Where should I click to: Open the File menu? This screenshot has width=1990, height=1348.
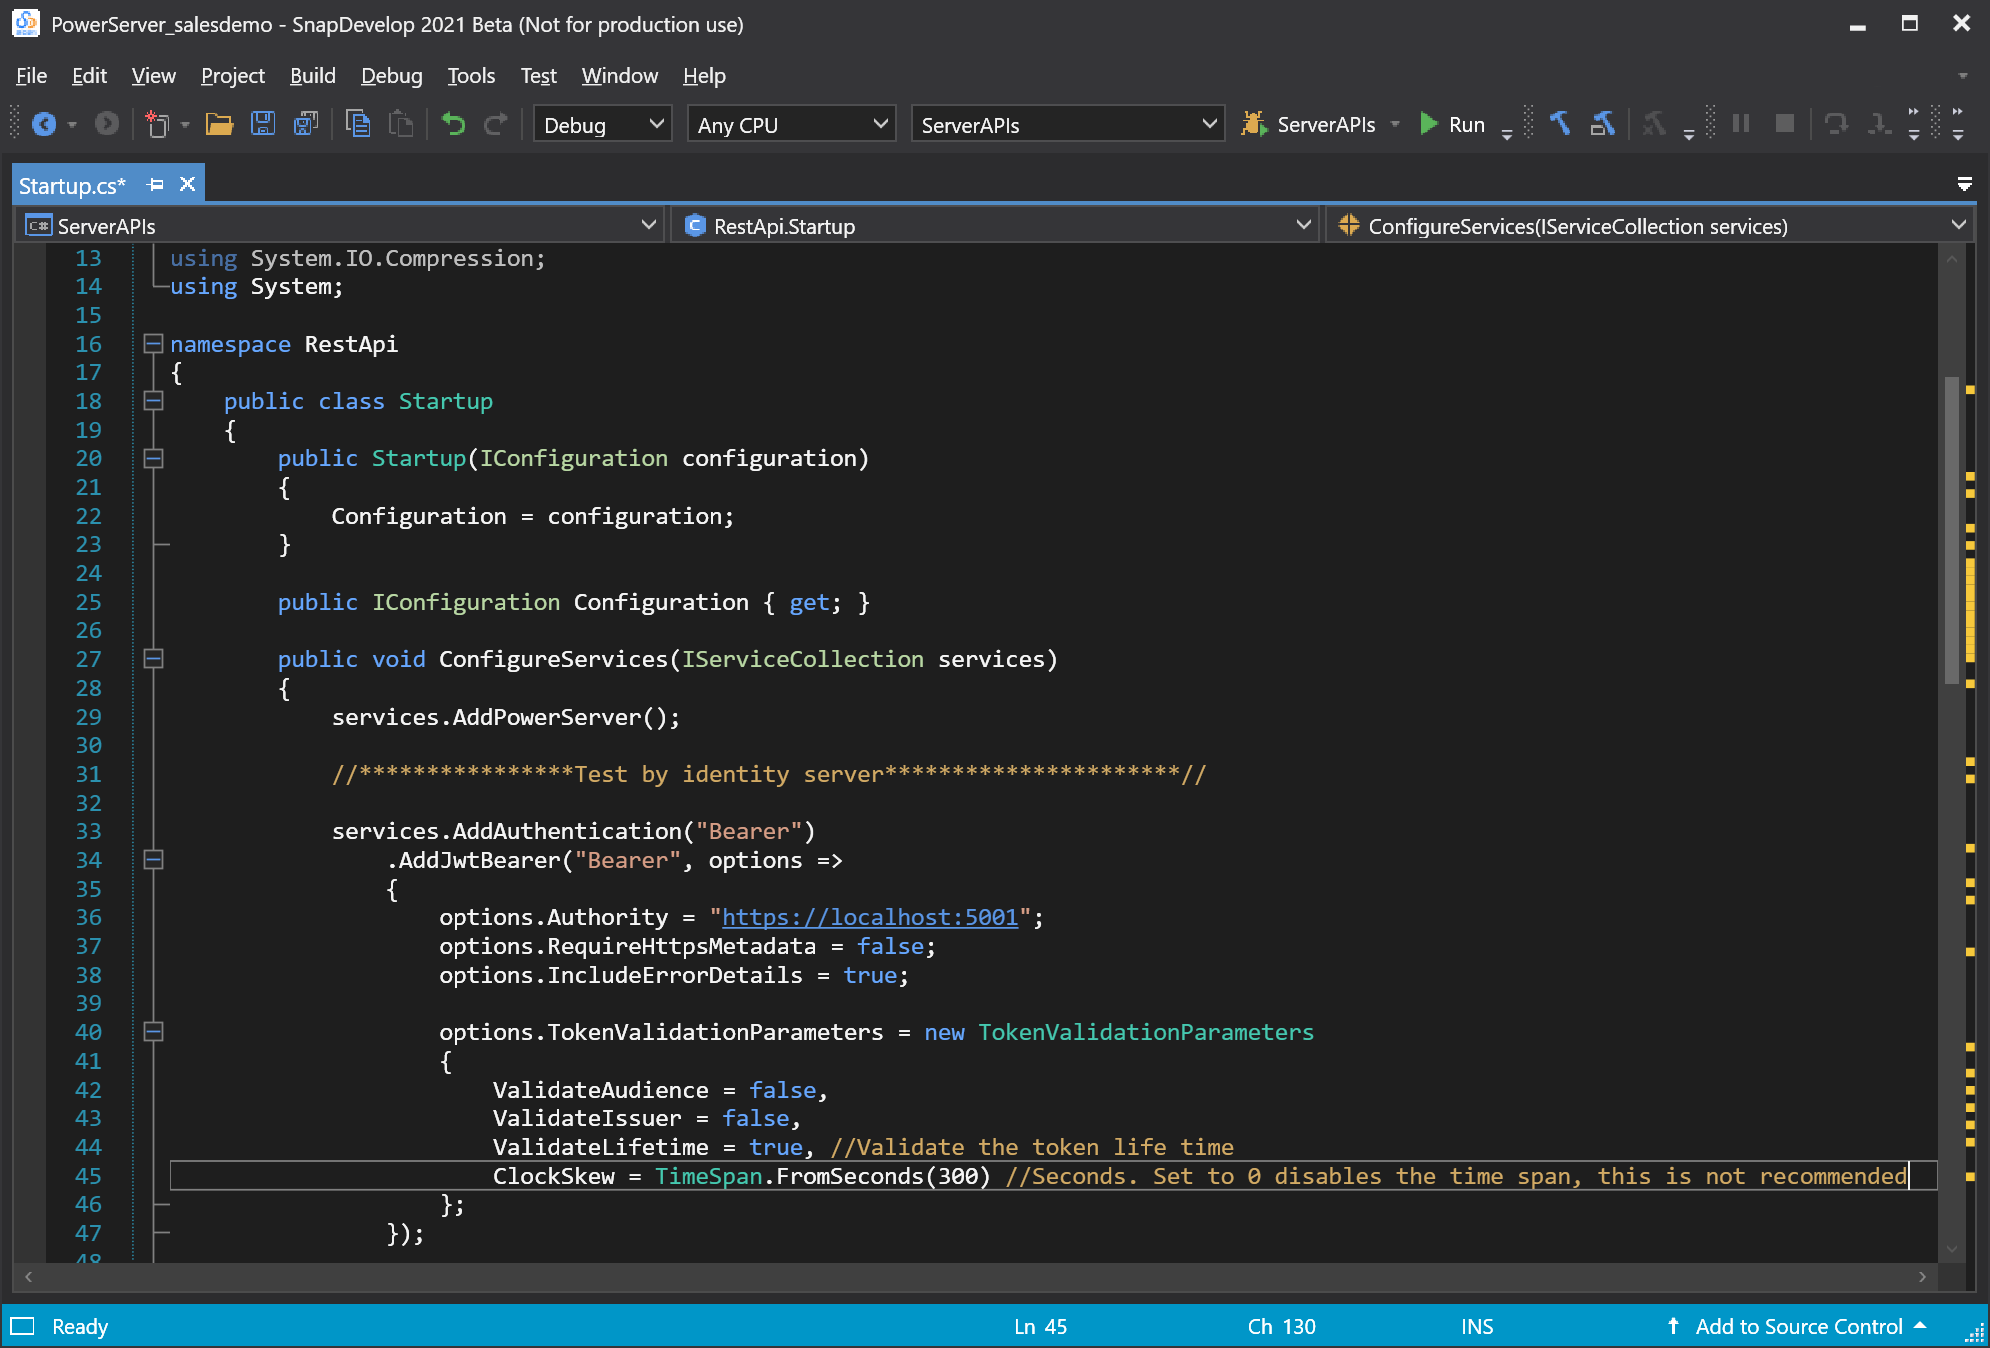pos(31,76)
